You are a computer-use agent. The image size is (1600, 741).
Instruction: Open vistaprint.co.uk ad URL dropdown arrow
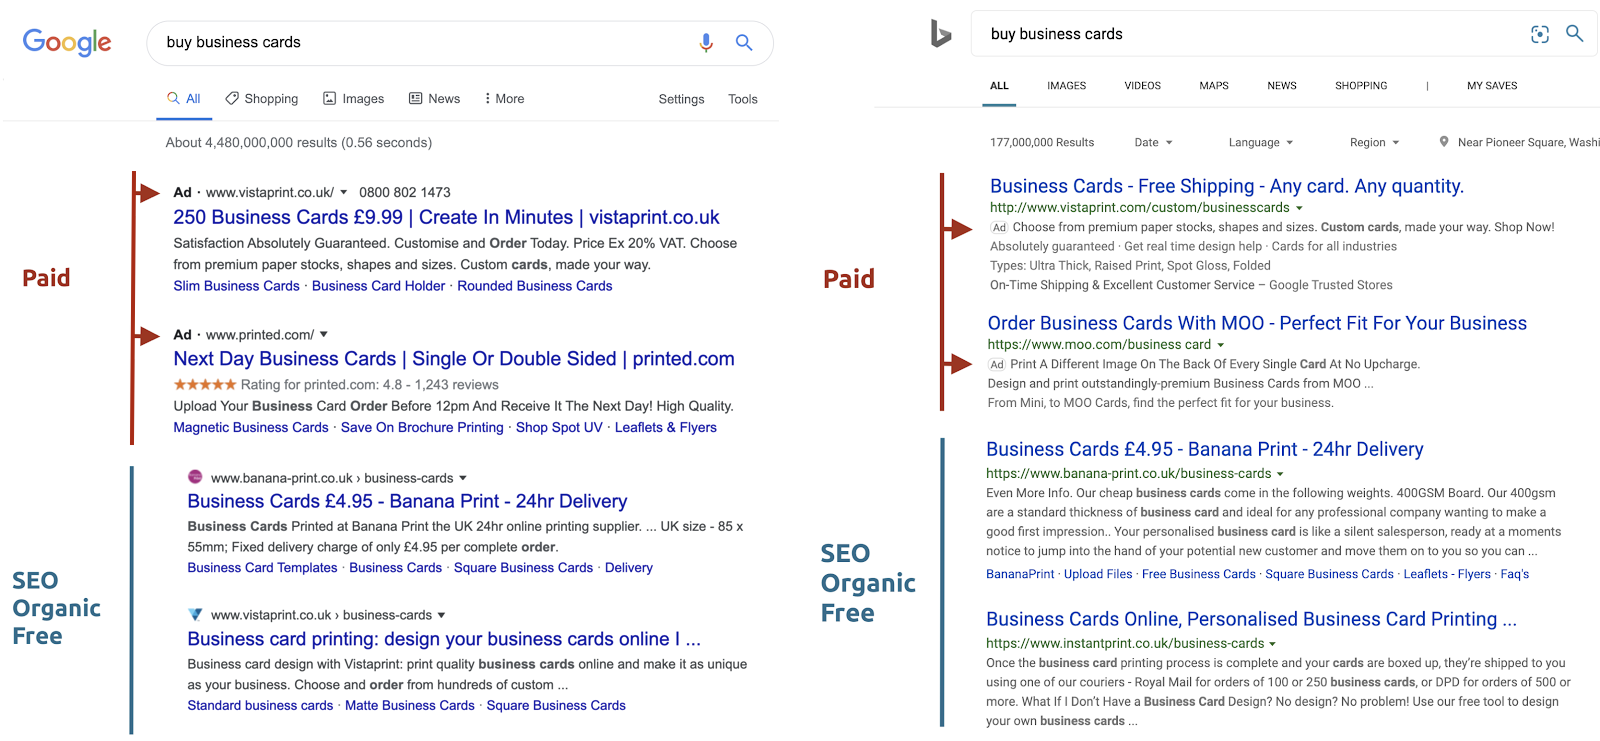344,192
